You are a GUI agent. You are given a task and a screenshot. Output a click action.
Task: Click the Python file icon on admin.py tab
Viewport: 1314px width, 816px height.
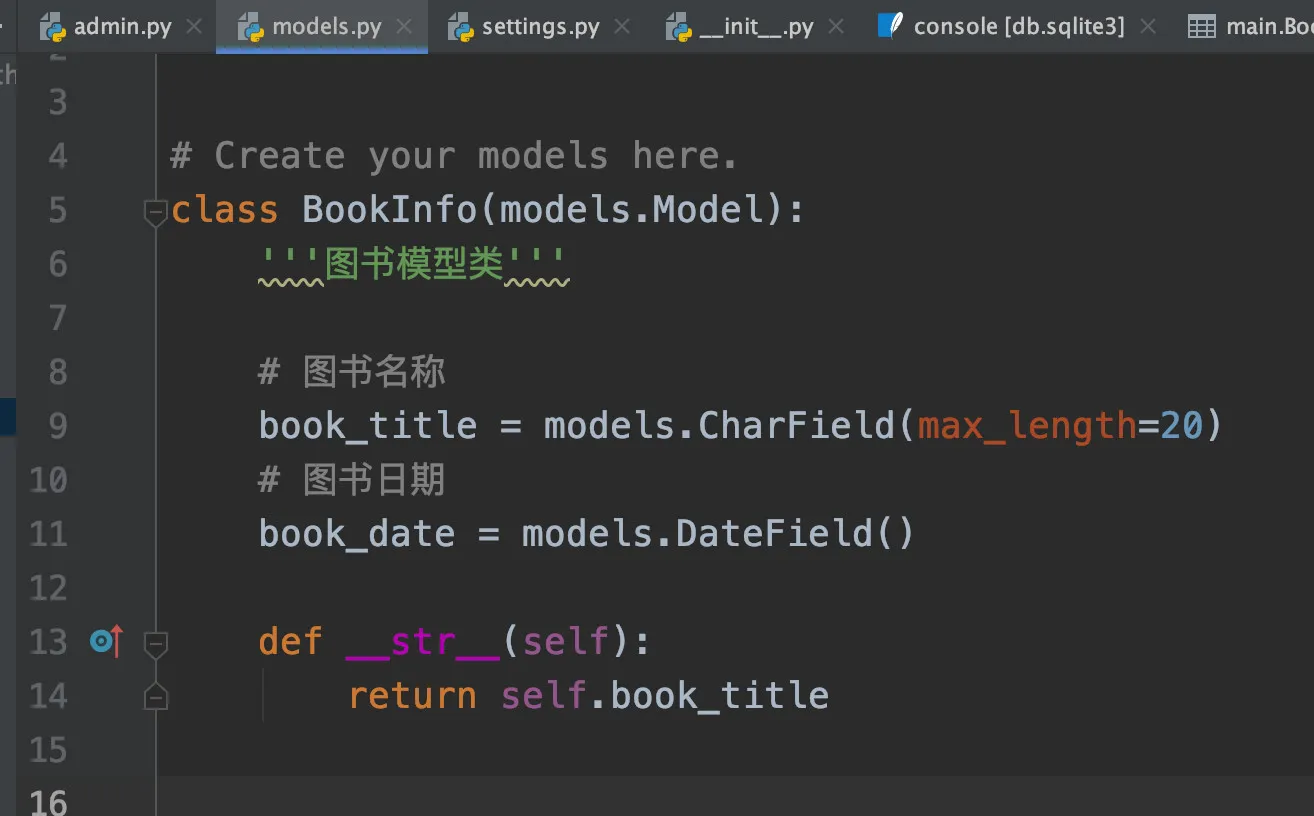point(53,27)
